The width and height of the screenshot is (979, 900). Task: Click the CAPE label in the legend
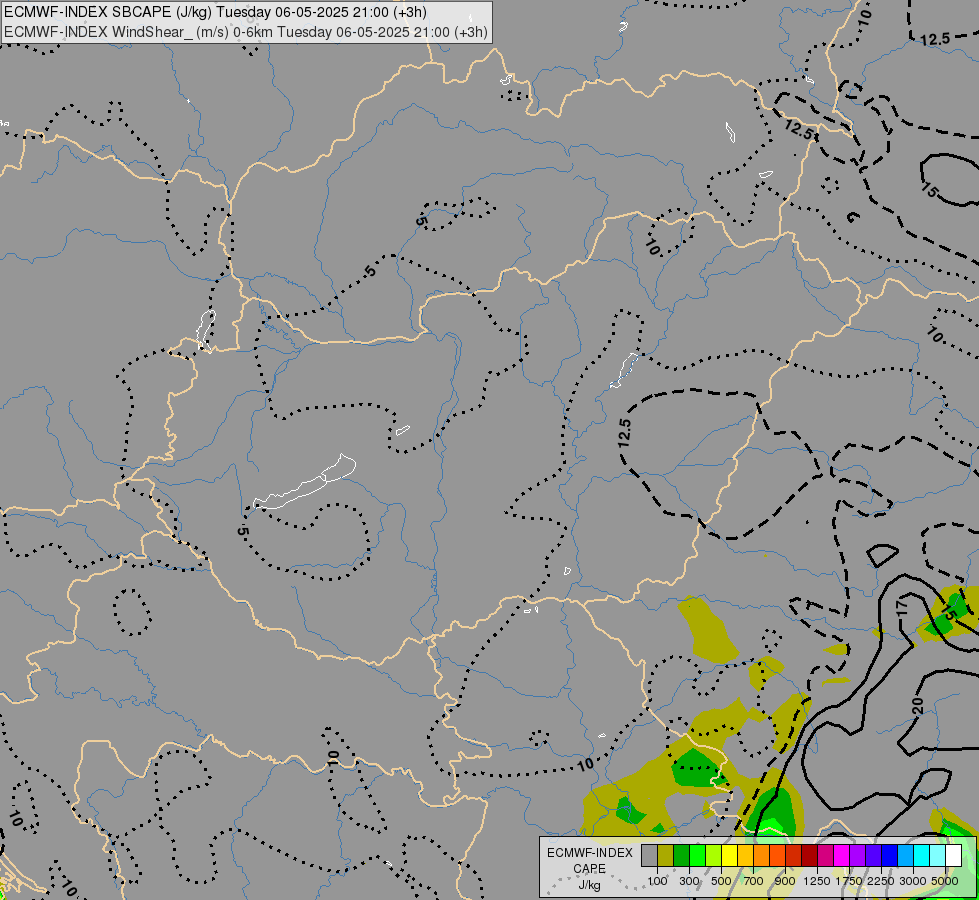[x=589, y=869]
